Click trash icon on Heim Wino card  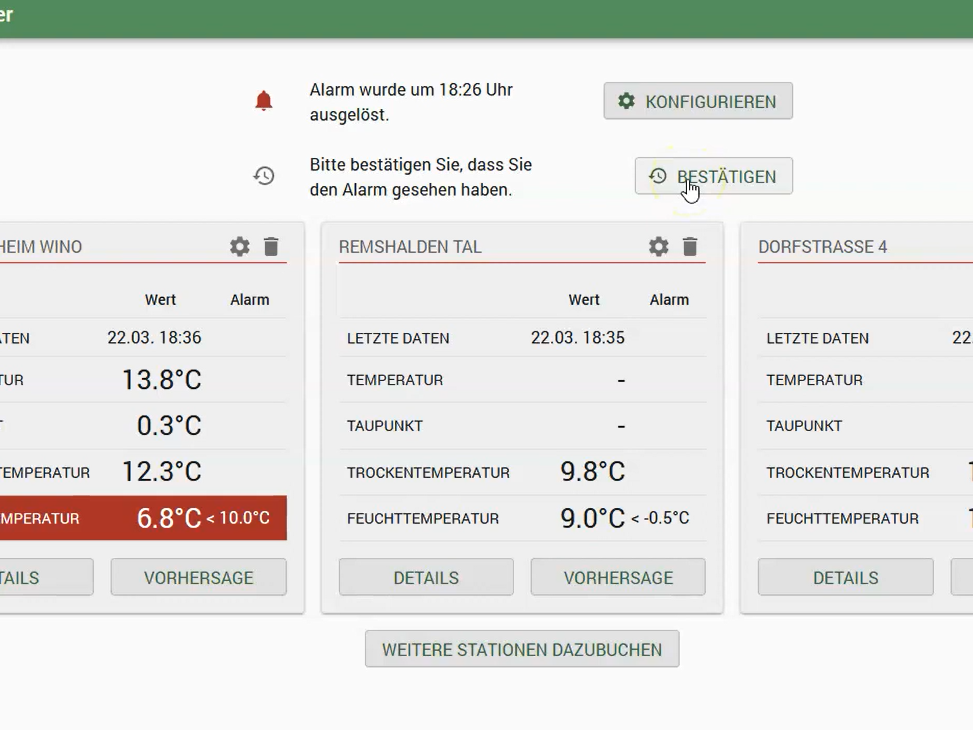coord(271,246)
